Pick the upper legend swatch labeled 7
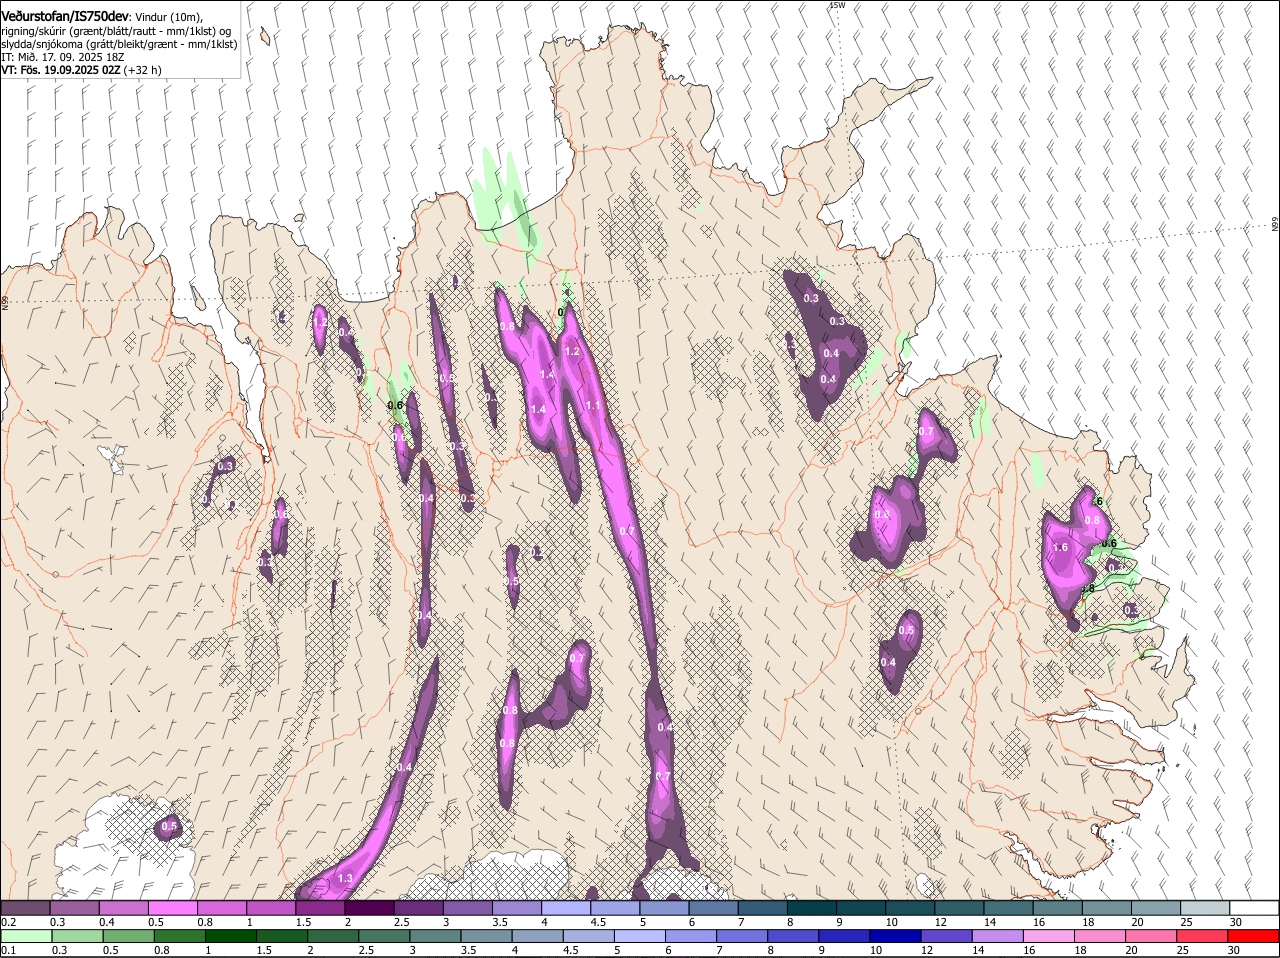Viewport: 1280px width, 958px height. click(763, 907)
